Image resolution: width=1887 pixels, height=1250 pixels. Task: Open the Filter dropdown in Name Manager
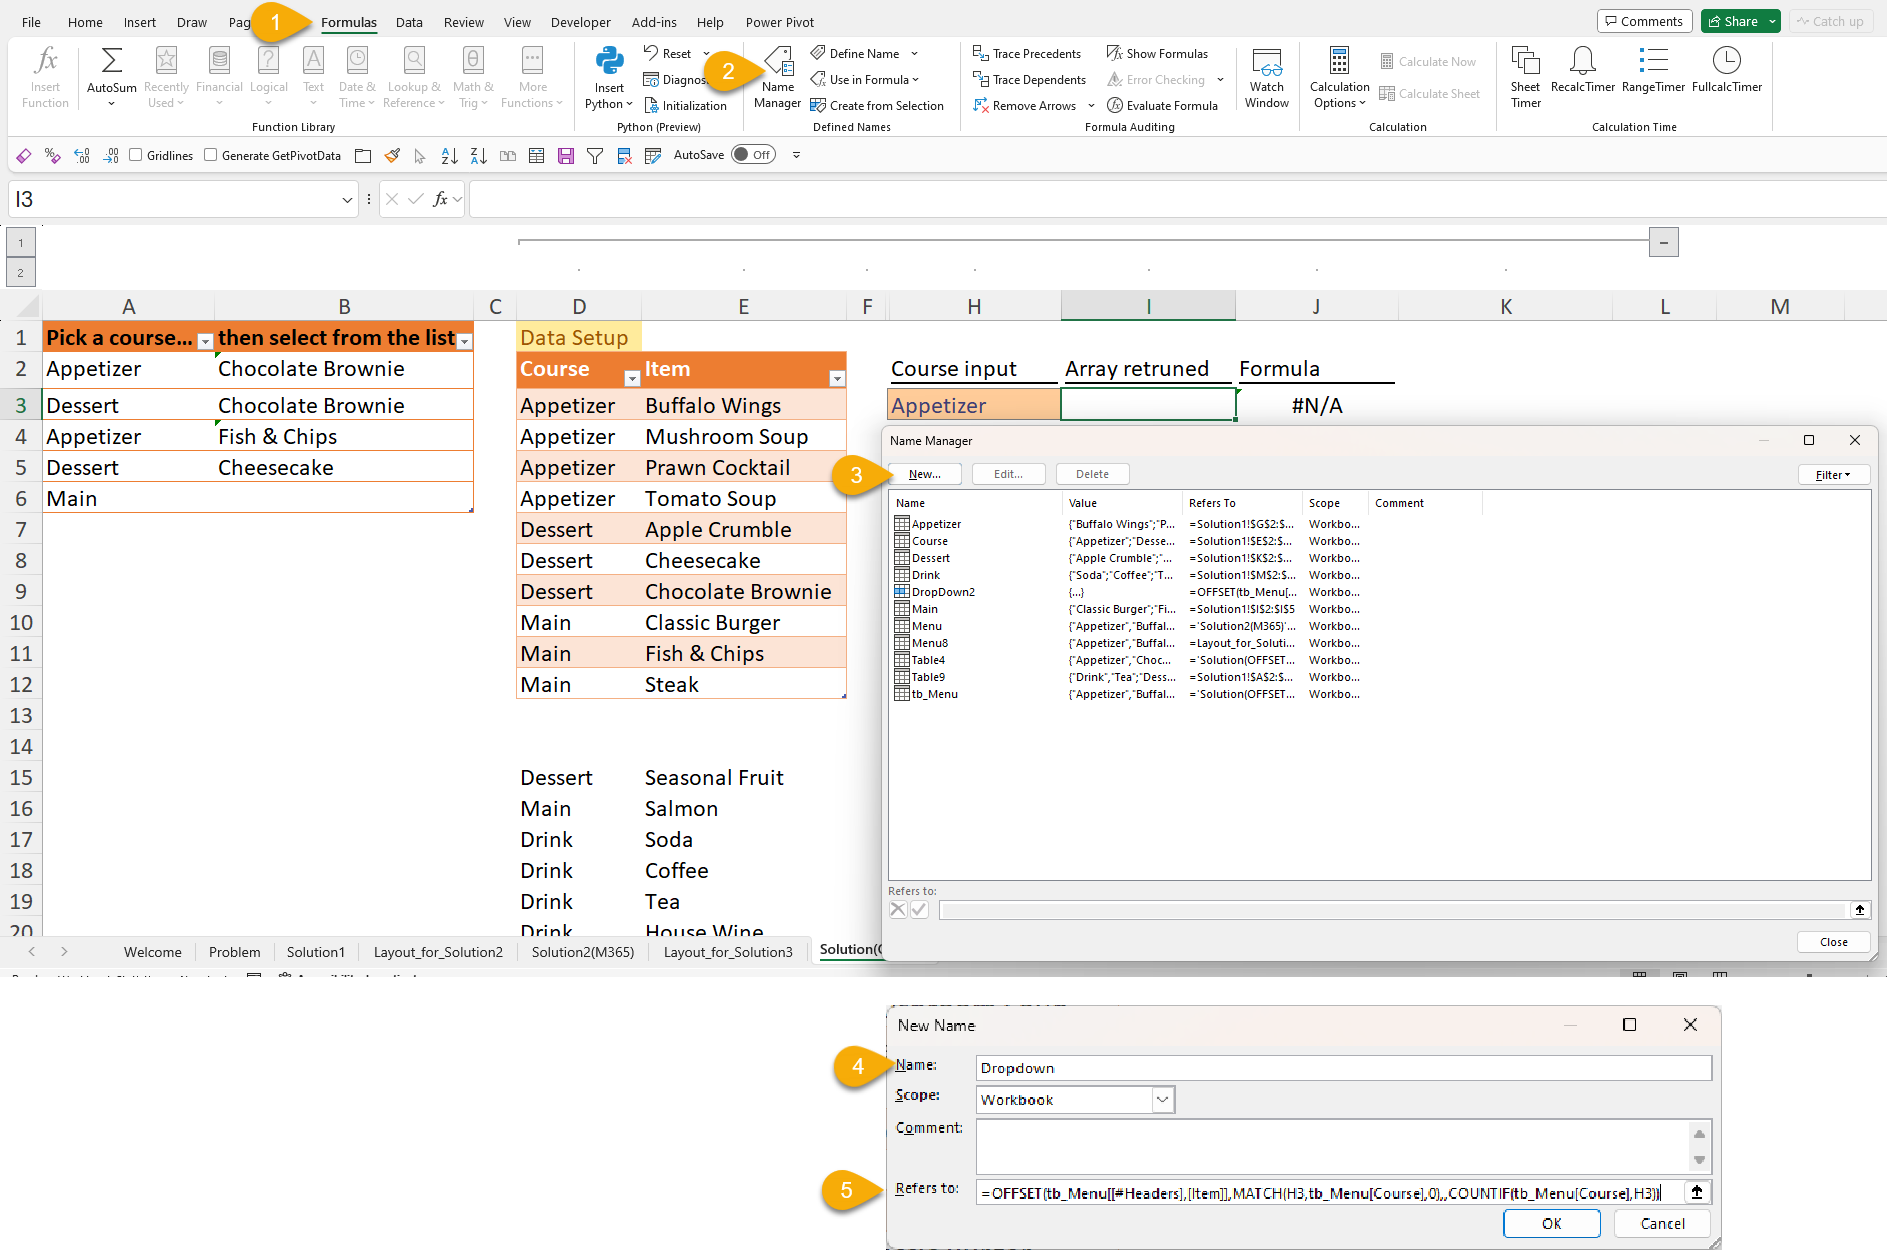(x=1833, y=475)
